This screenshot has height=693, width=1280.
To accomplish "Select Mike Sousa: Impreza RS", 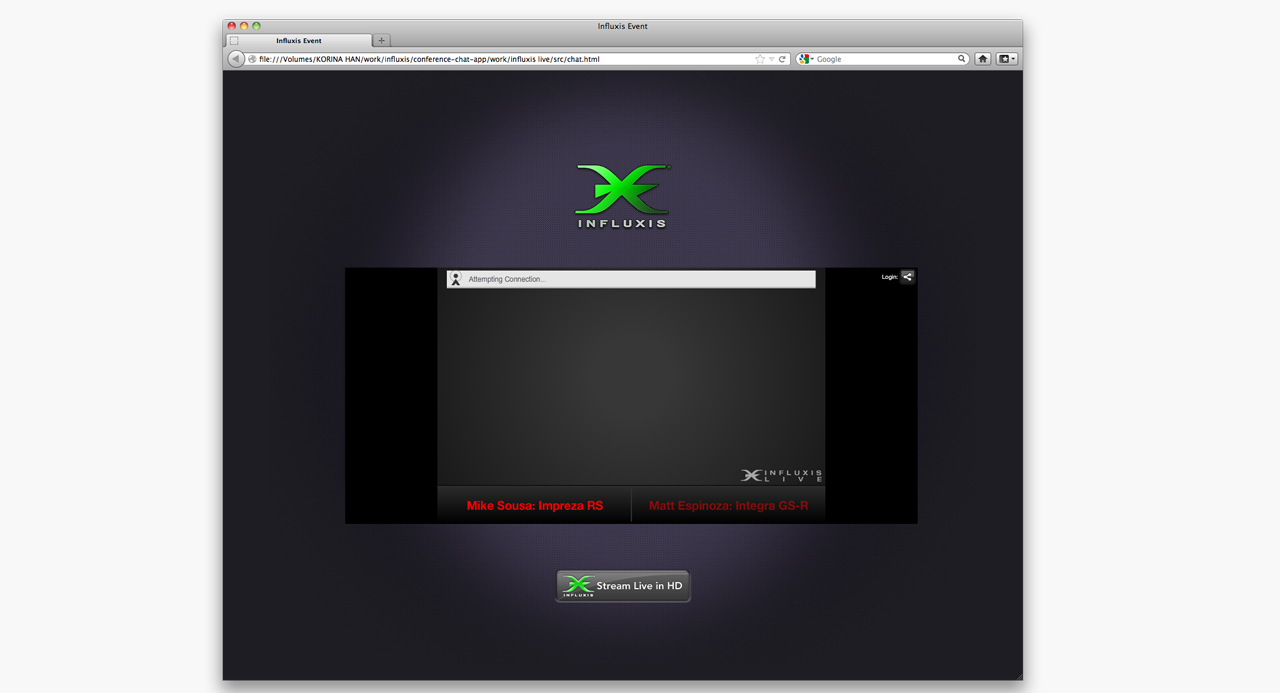I will [x=534, y=505].
